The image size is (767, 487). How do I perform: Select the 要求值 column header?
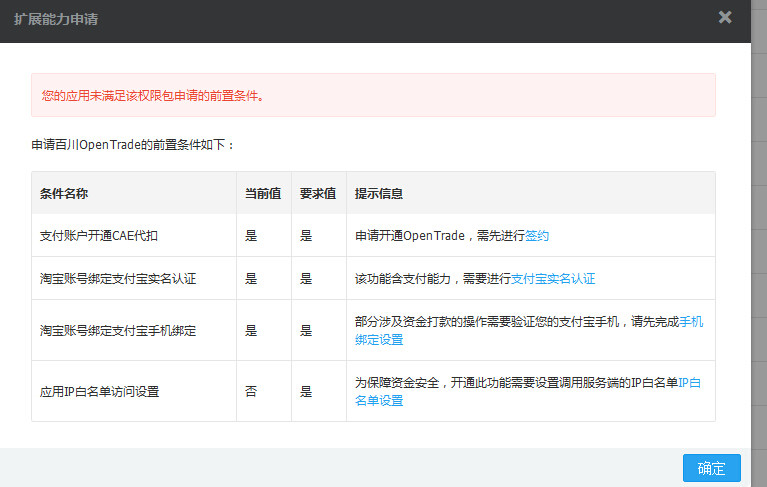318,194
